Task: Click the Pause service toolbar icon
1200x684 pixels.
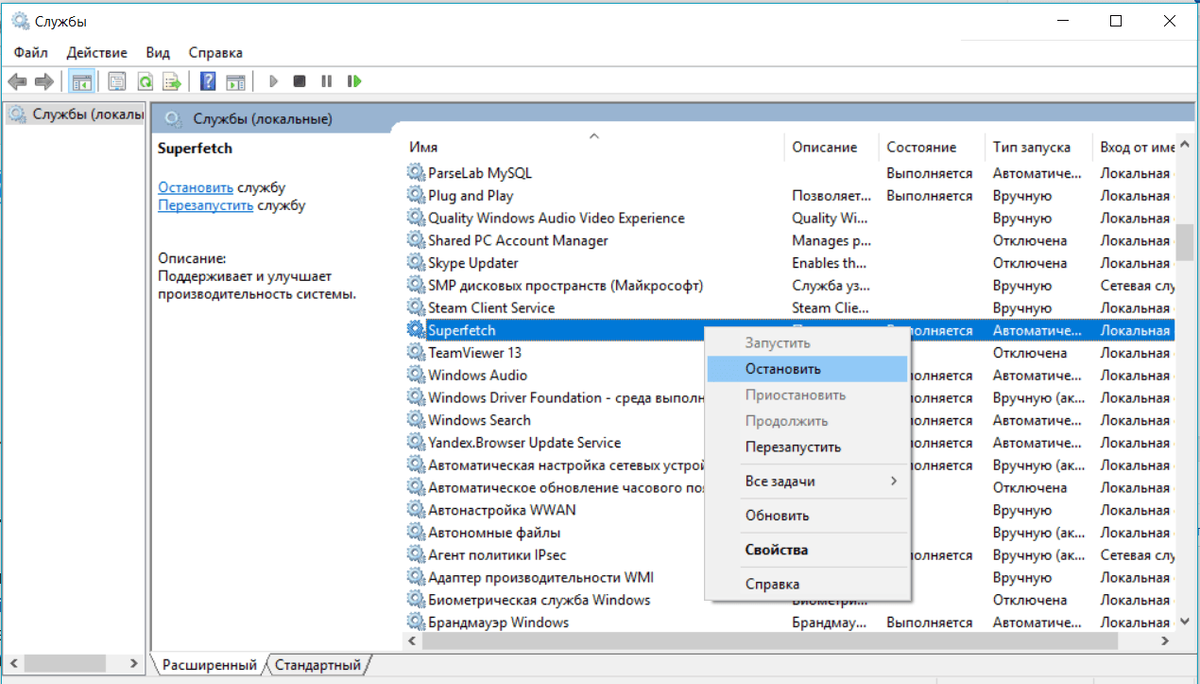Action: [x=326, y=82]
